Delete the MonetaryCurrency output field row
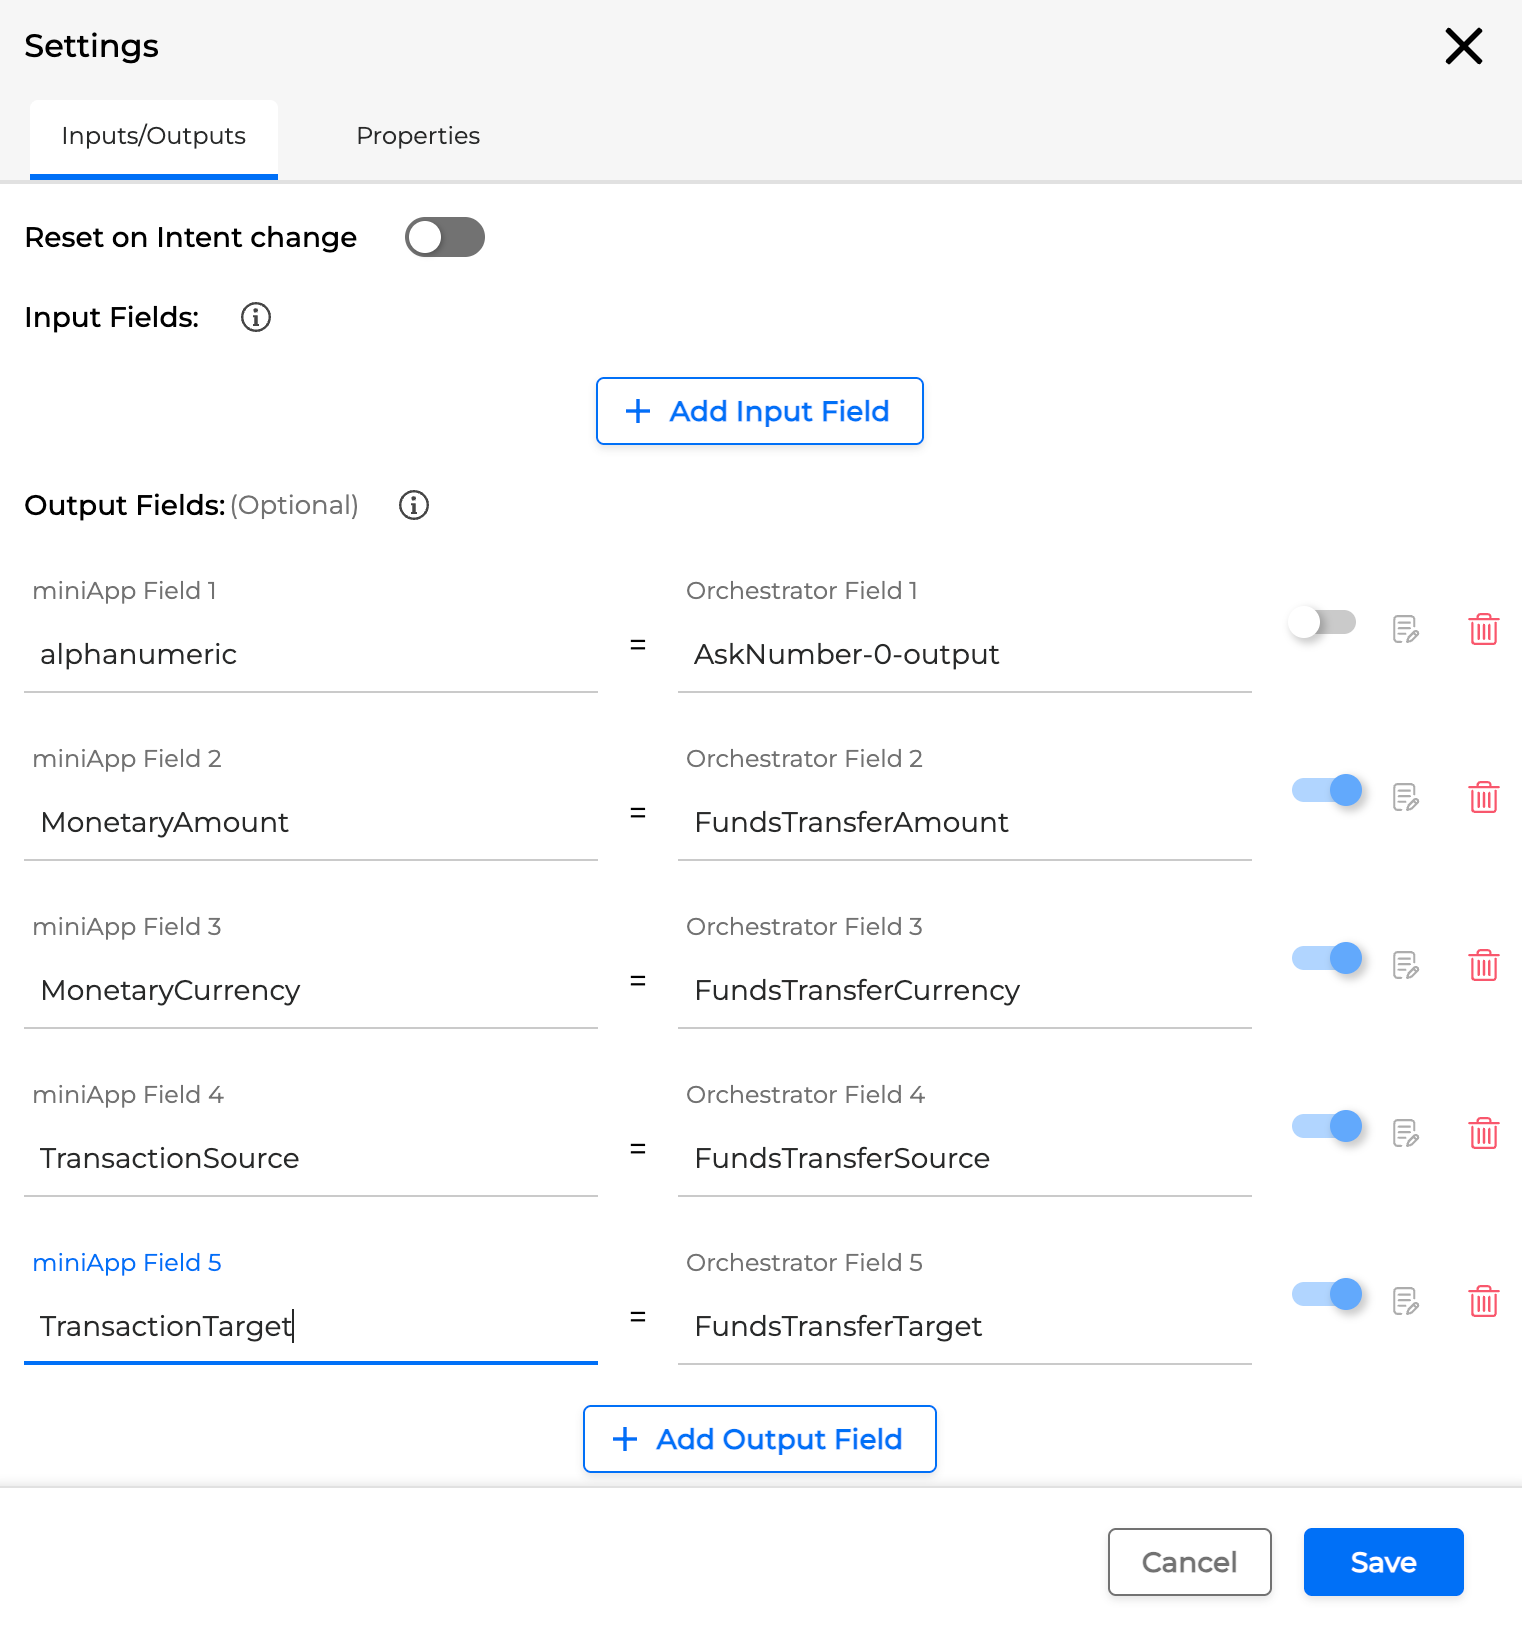This screenshot has width=1522, height=1626. (x=1483, y=965)
